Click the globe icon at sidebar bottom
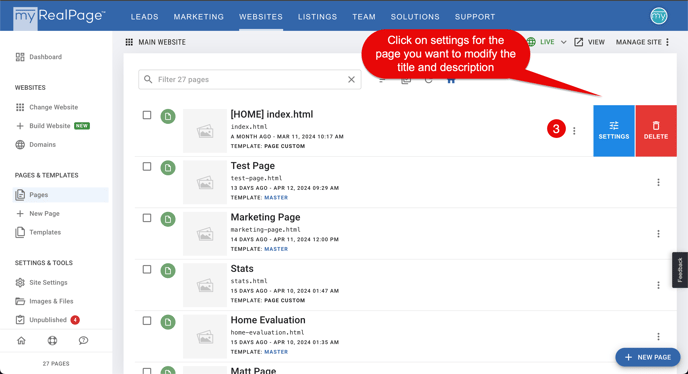The width and height of the screenshot is (688, 374). pos(52,340)
